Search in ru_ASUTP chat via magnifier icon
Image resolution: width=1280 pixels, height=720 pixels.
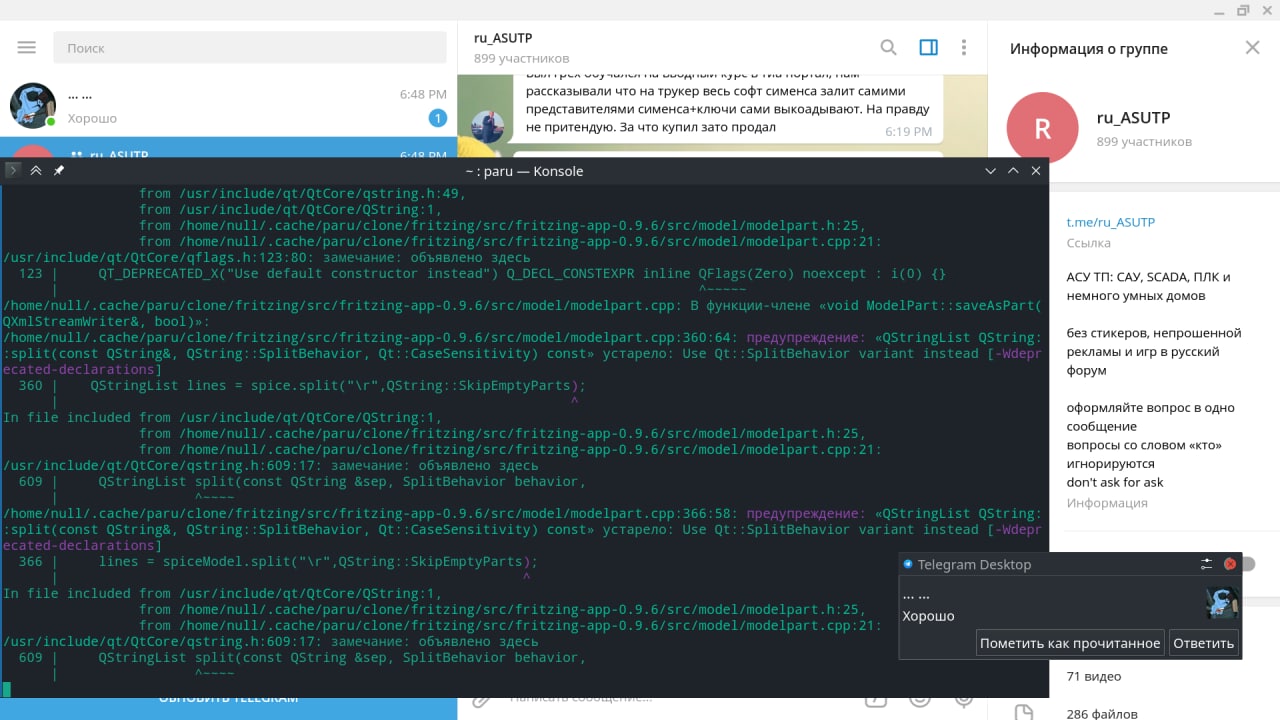coord(888,47)
